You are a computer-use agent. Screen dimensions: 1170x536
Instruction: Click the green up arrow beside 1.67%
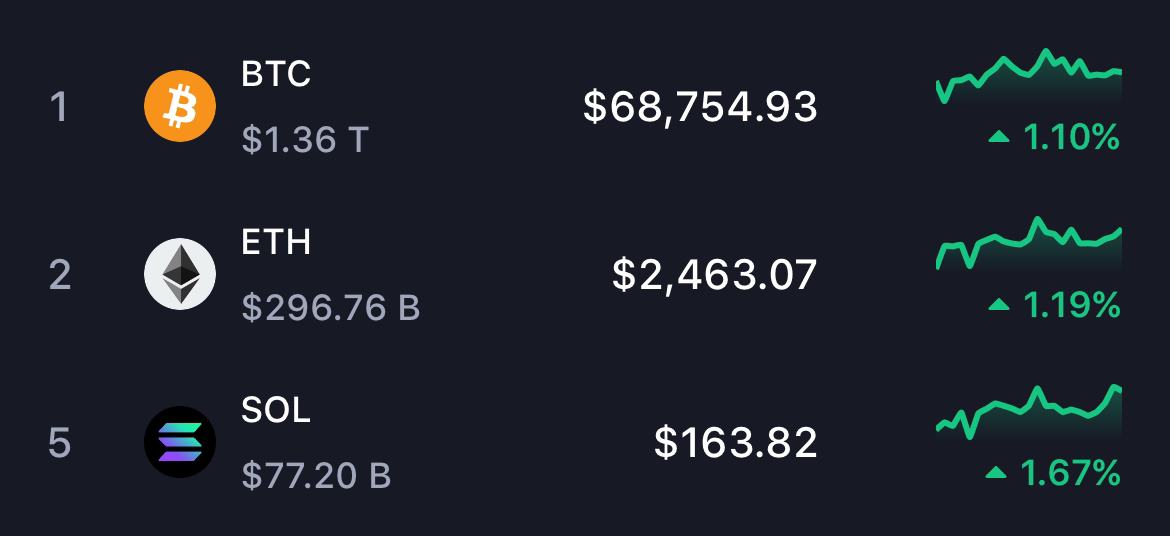tap(996, 473)
